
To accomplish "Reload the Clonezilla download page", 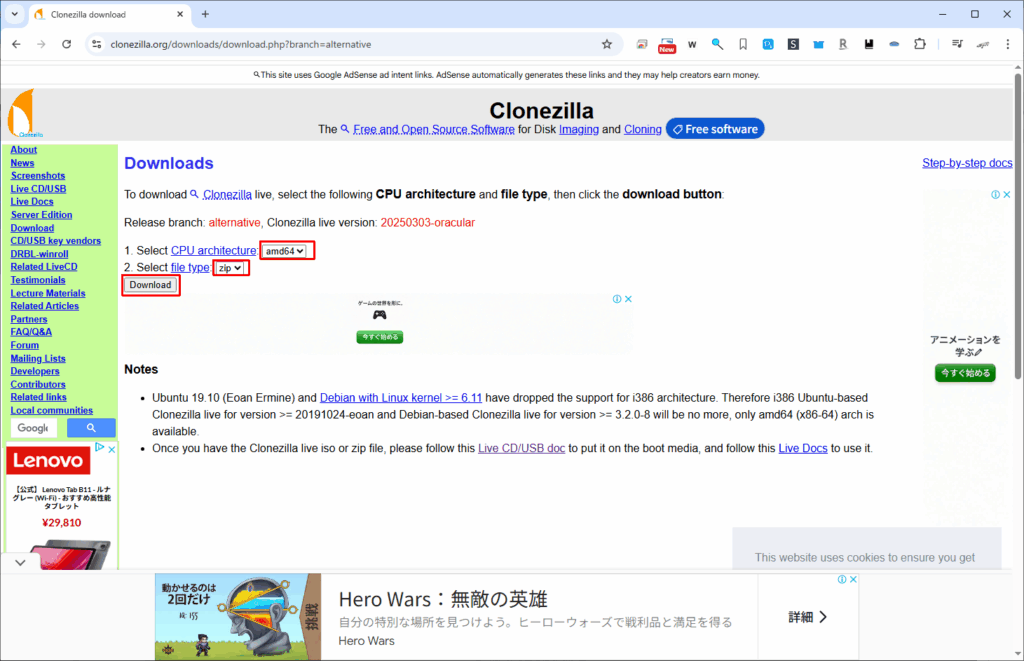I will [x=67, y=44].
